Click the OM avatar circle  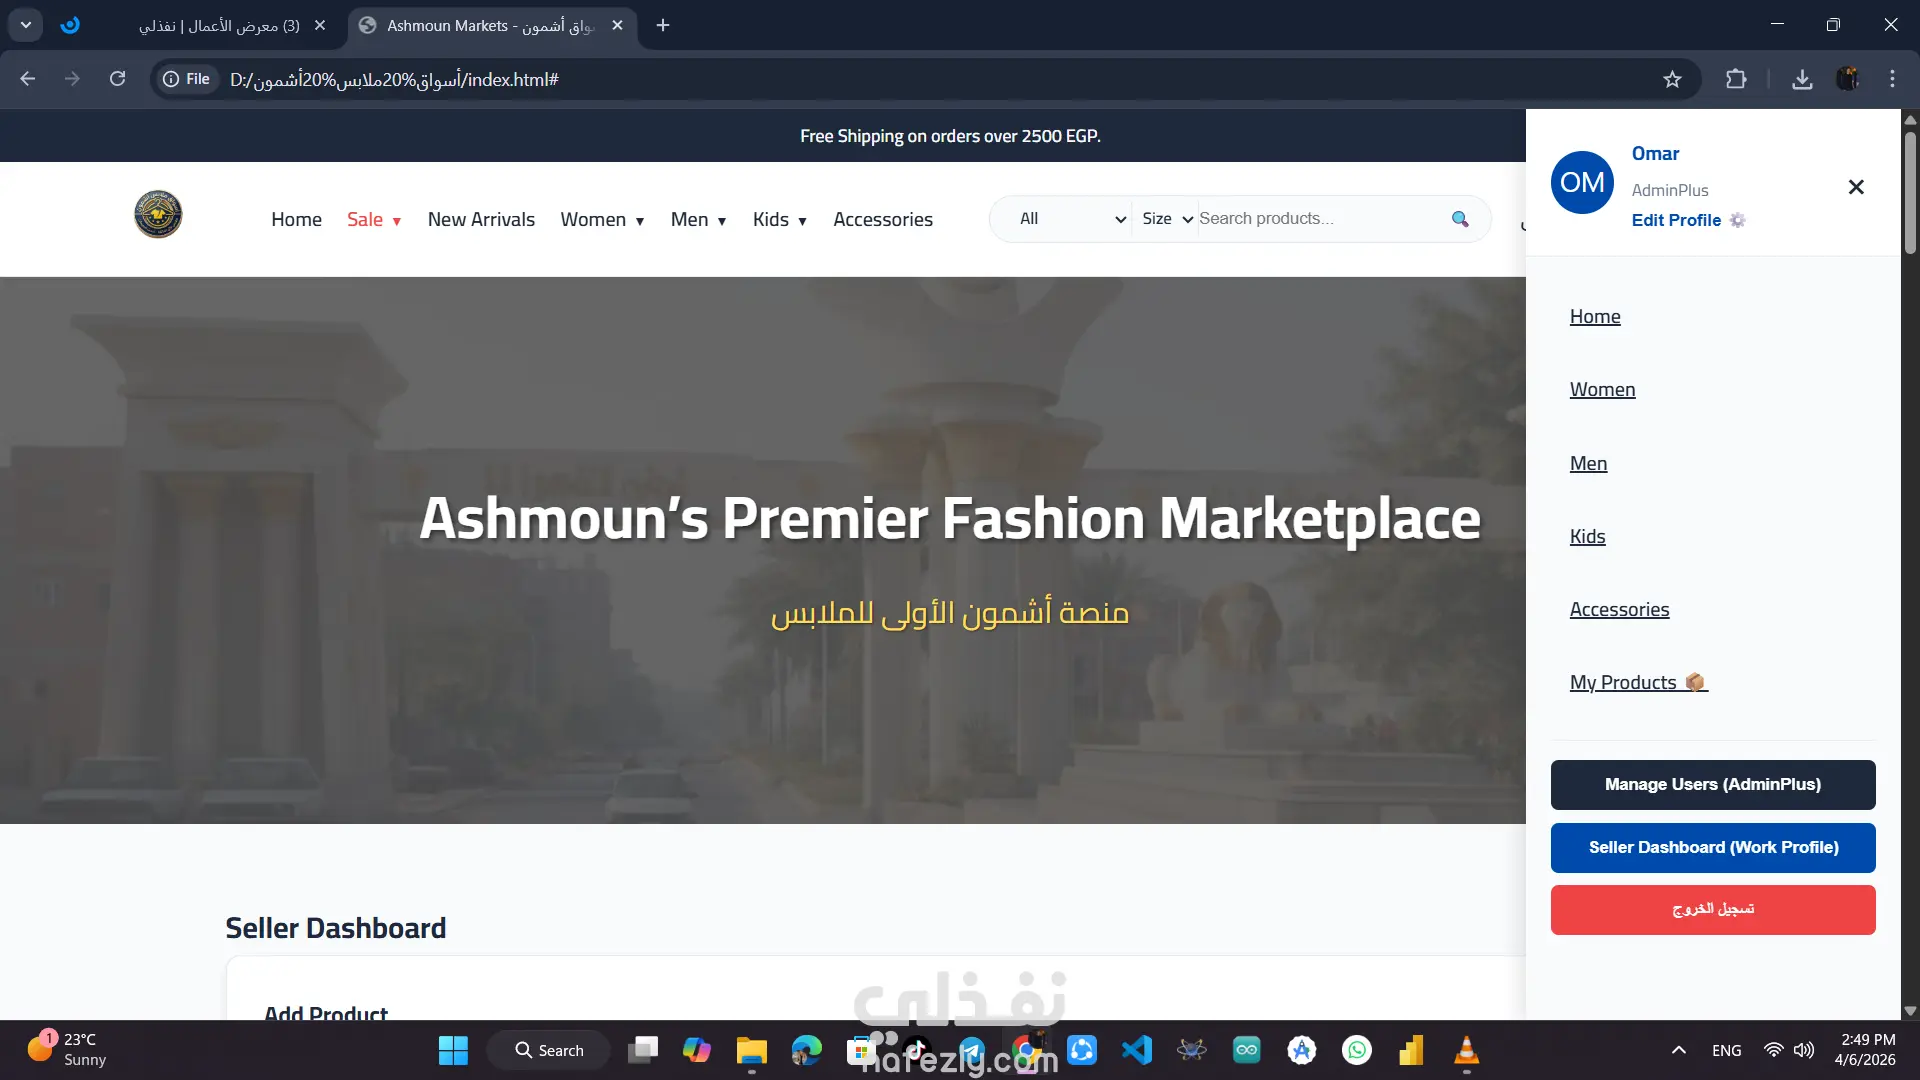coord(1582,182)
